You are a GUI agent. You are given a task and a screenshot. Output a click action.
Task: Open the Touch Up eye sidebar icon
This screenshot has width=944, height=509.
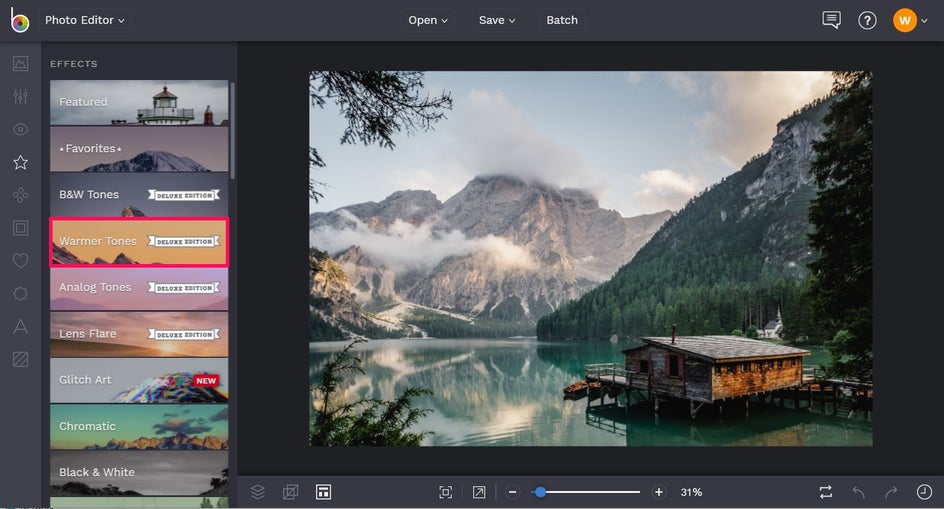[20, 130]
